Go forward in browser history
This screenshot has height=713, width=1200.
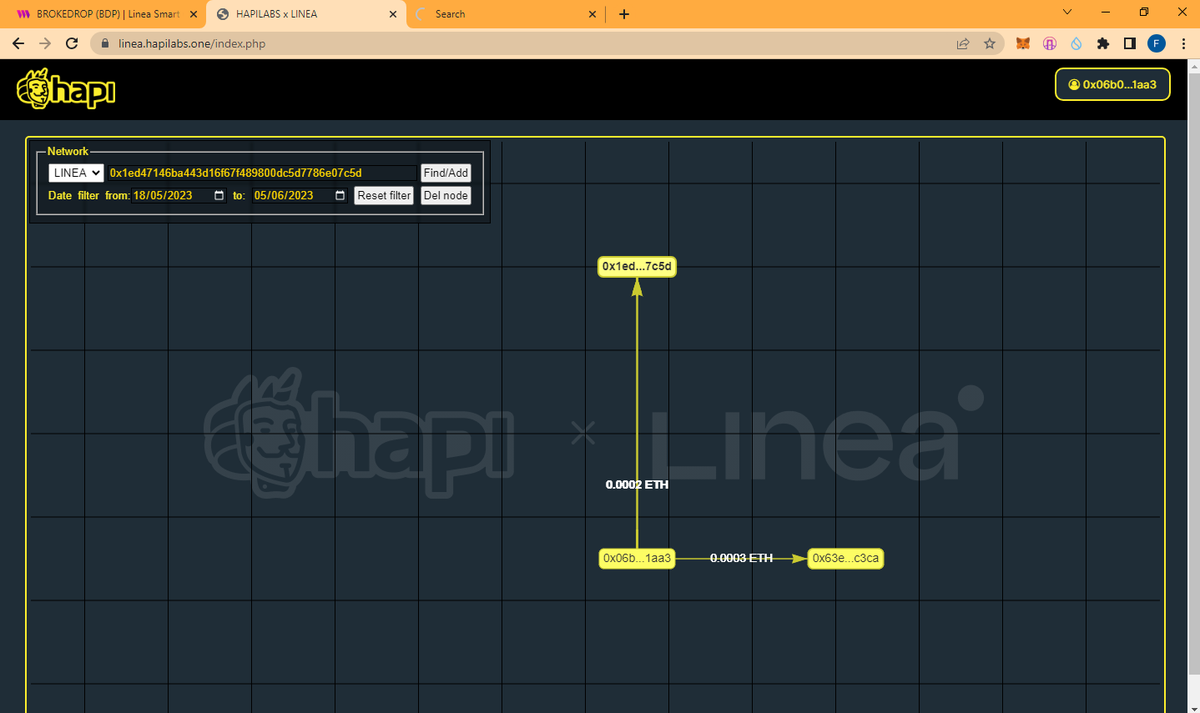pyautogui.click(x=45, y=44)
